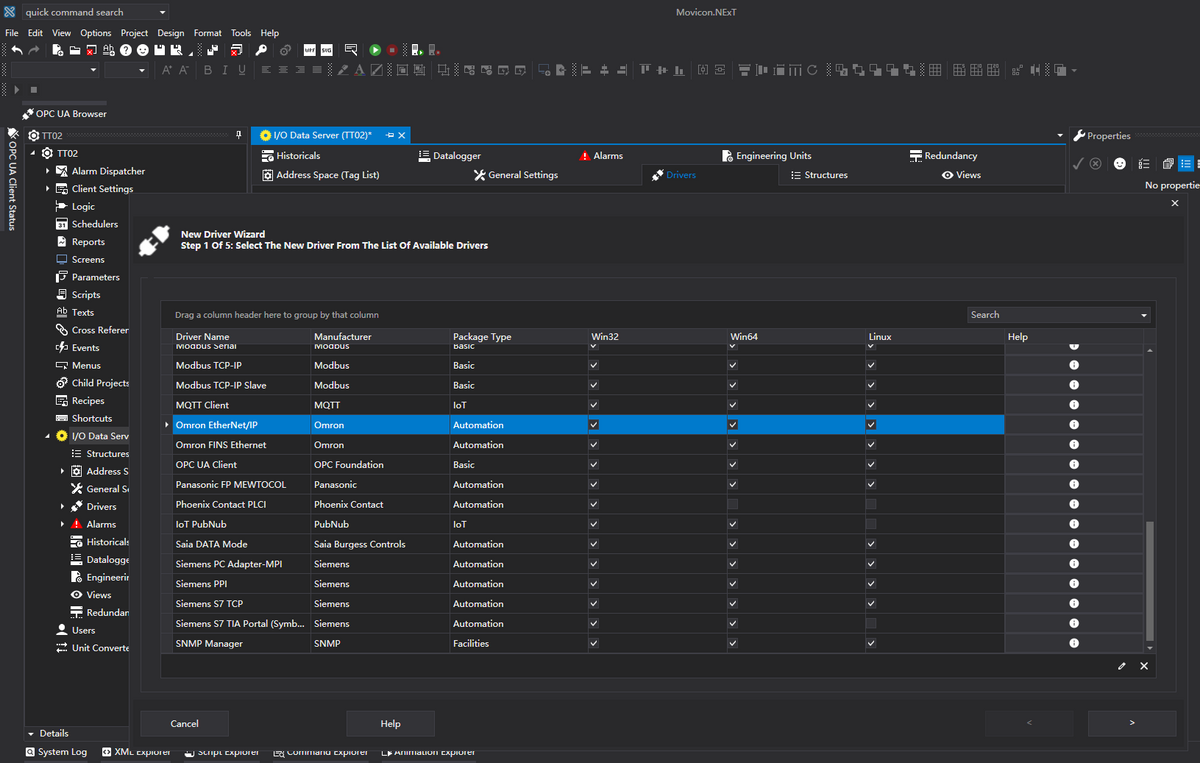Click the red Stop button in toolbar

[392, 50]
